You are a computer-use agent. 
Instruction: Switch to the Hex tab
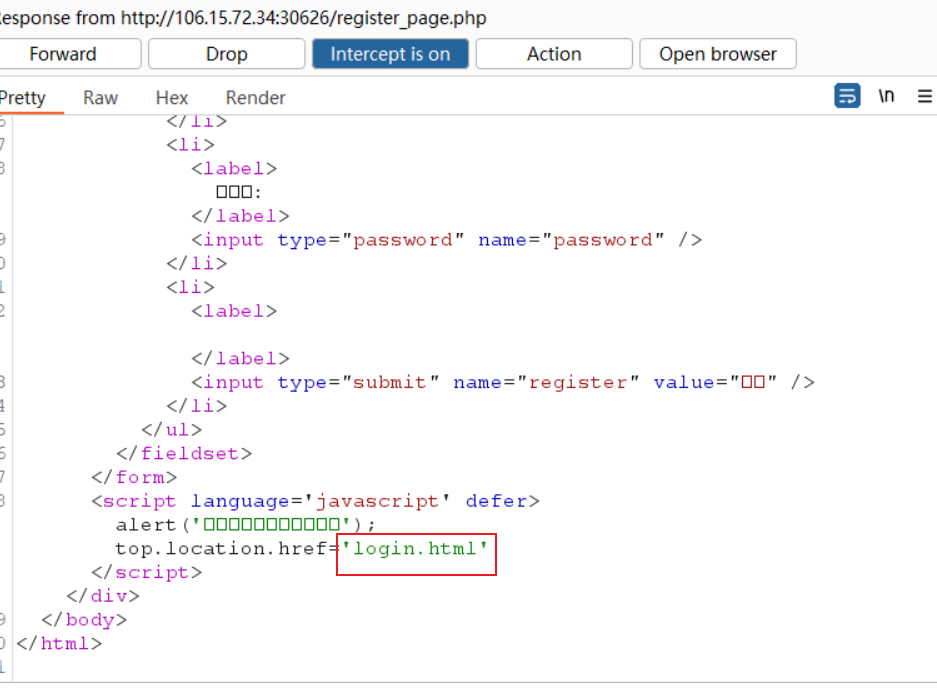click(172, 97)
